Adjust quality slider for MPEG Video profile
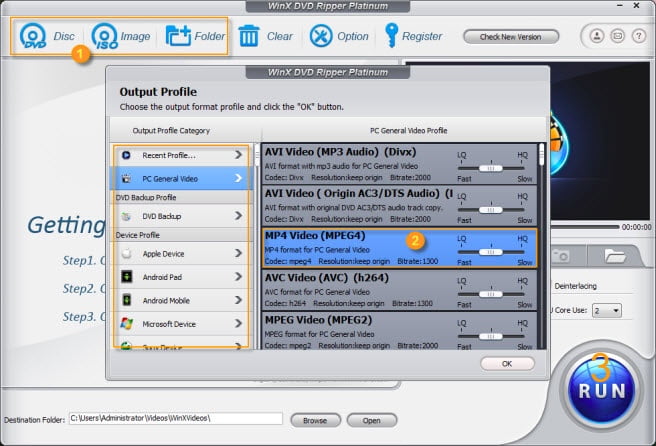This screenshot has height=446, width=656. pyautogui.click(x=491, y=336)
